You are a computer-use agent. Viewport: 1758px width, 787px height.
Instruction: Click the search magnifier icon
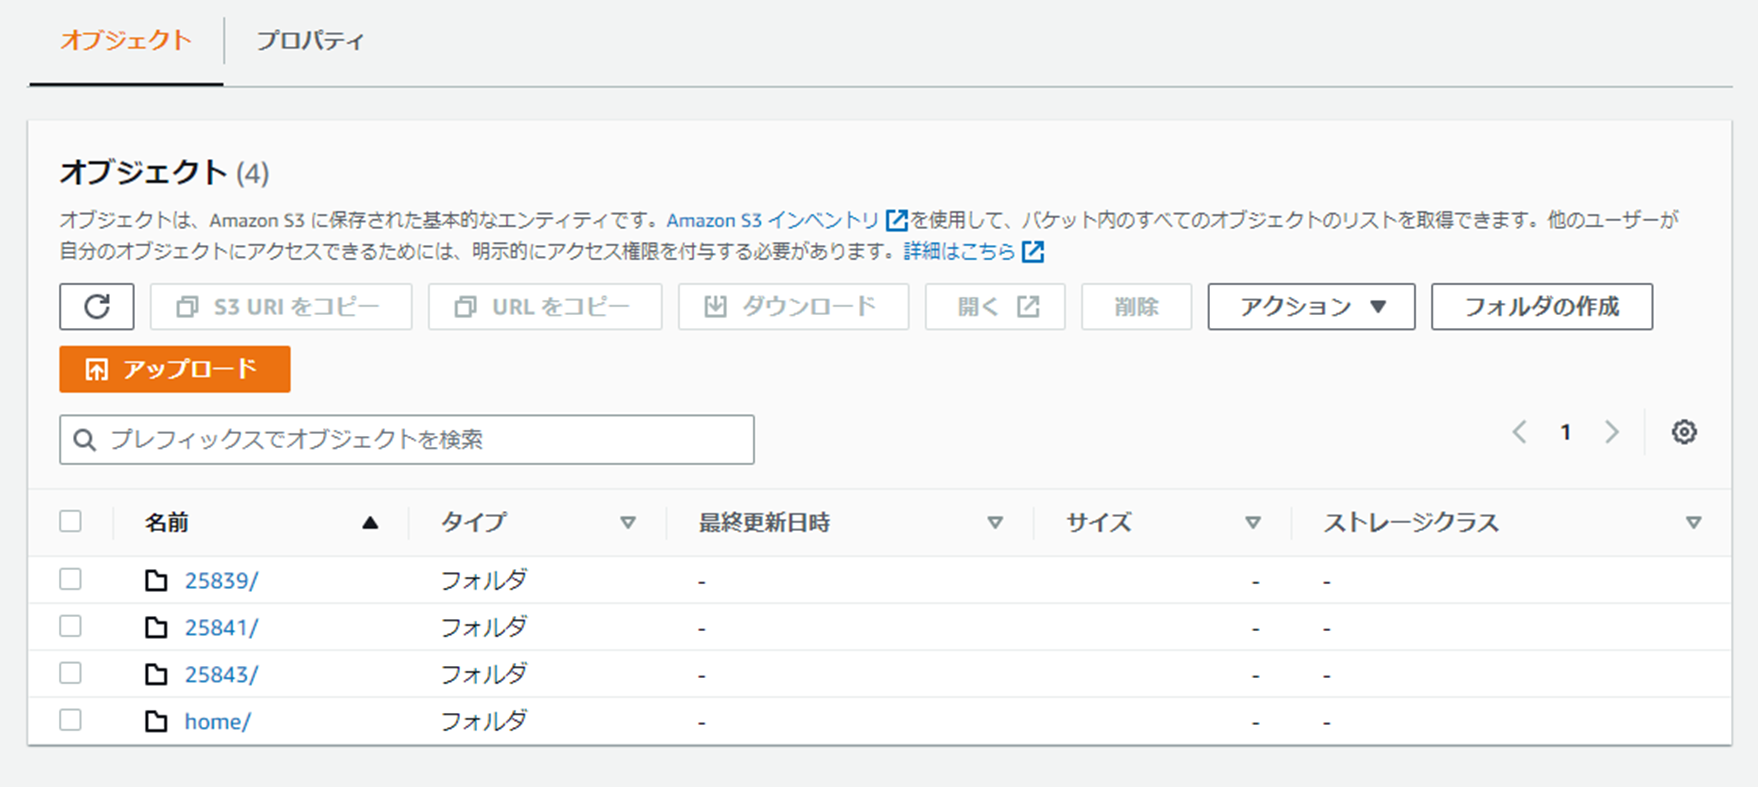[x=85, y=440]
